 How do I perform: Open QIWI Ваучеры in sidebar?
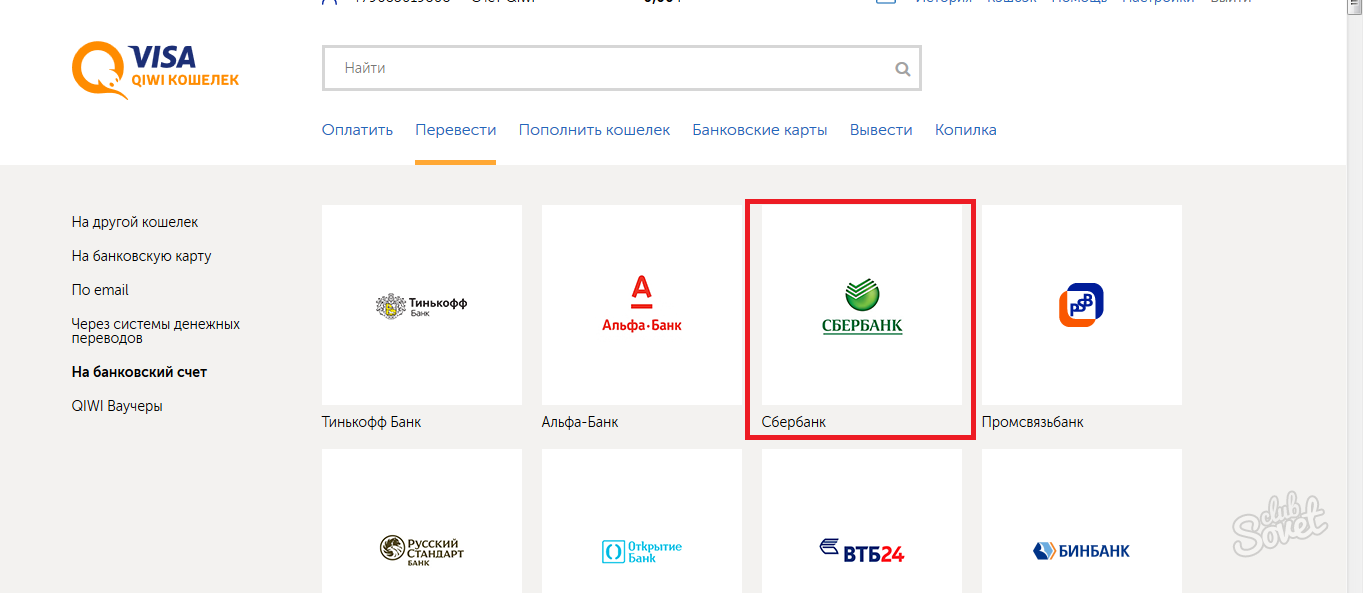pyautogui.click(x=117, y=406)
